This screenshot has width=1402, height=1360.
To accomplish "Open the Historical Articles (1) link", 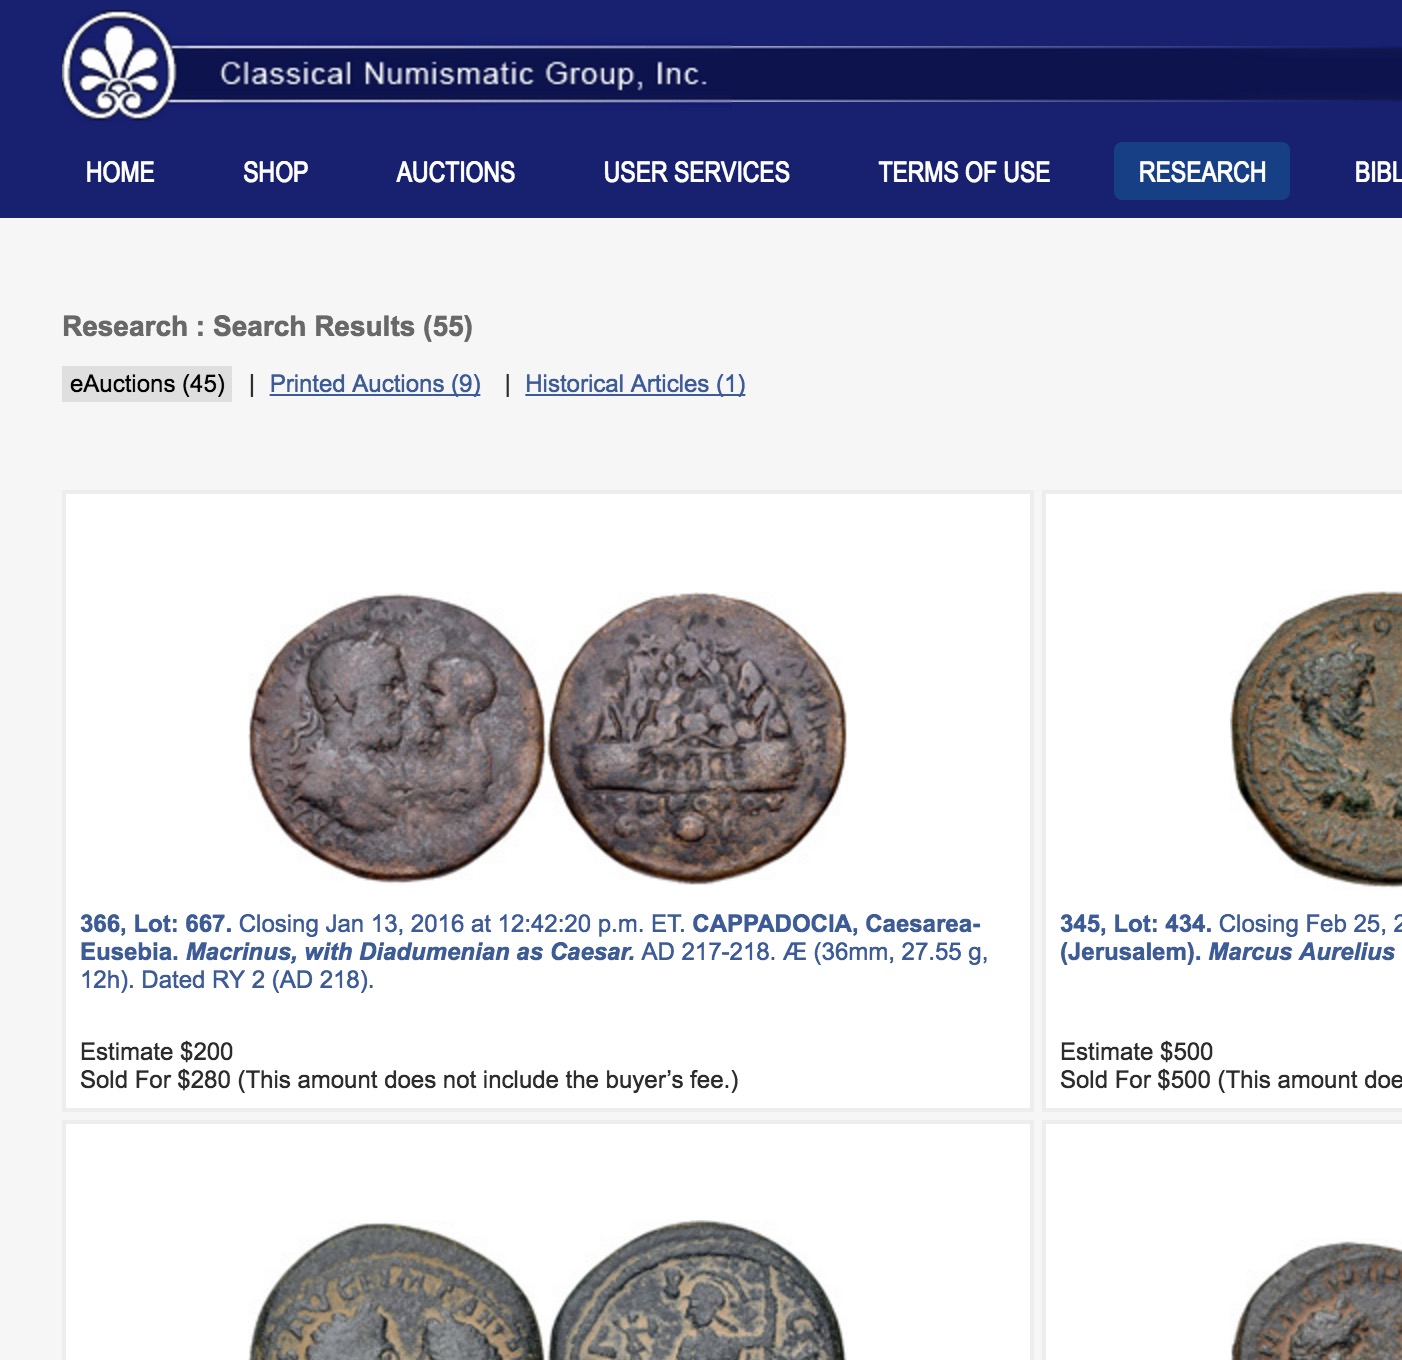I will (x=635, y=384).
